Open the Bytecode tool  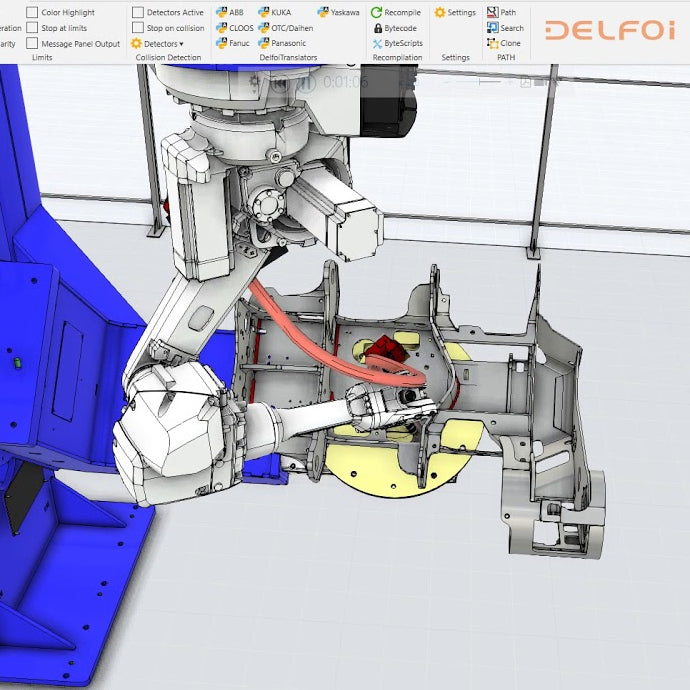(394, 28)
